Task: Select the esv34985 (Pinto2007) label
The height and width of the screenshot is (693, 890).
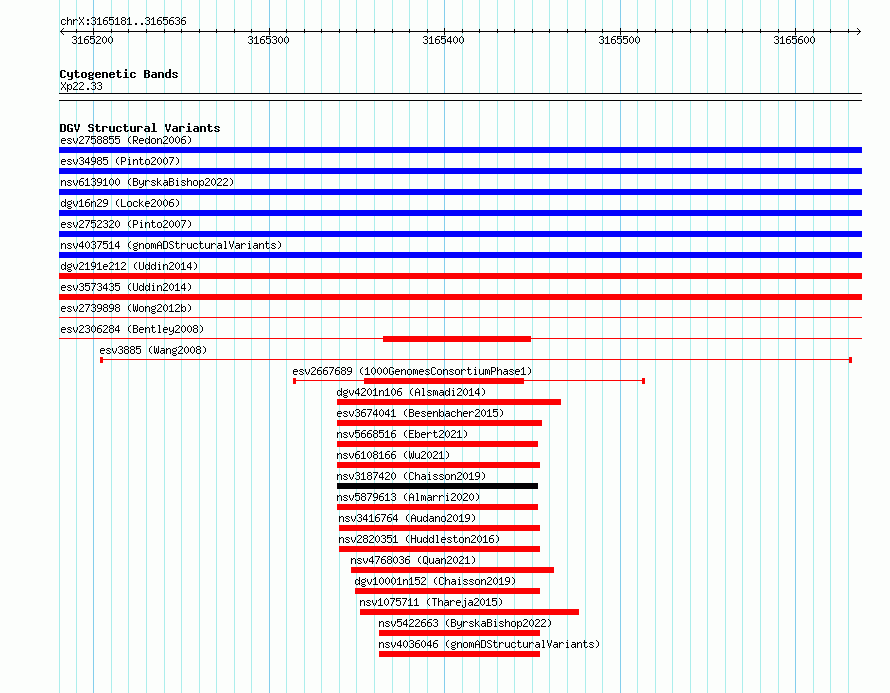Action: point(120,161)
